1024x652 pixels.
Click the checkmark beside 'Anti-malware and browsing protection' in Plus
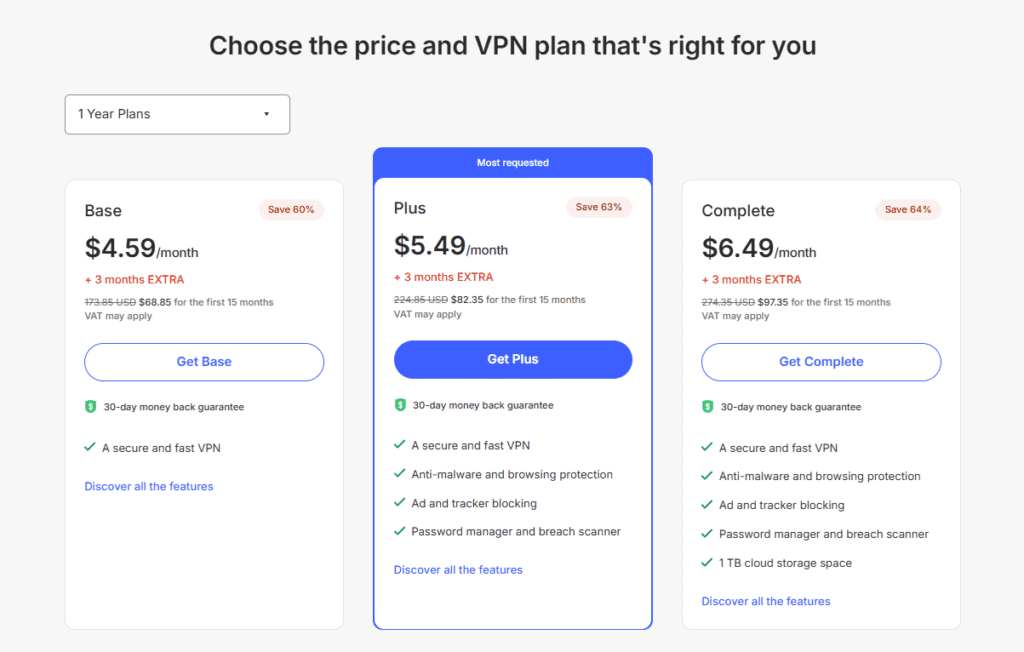tap(398, 474)
